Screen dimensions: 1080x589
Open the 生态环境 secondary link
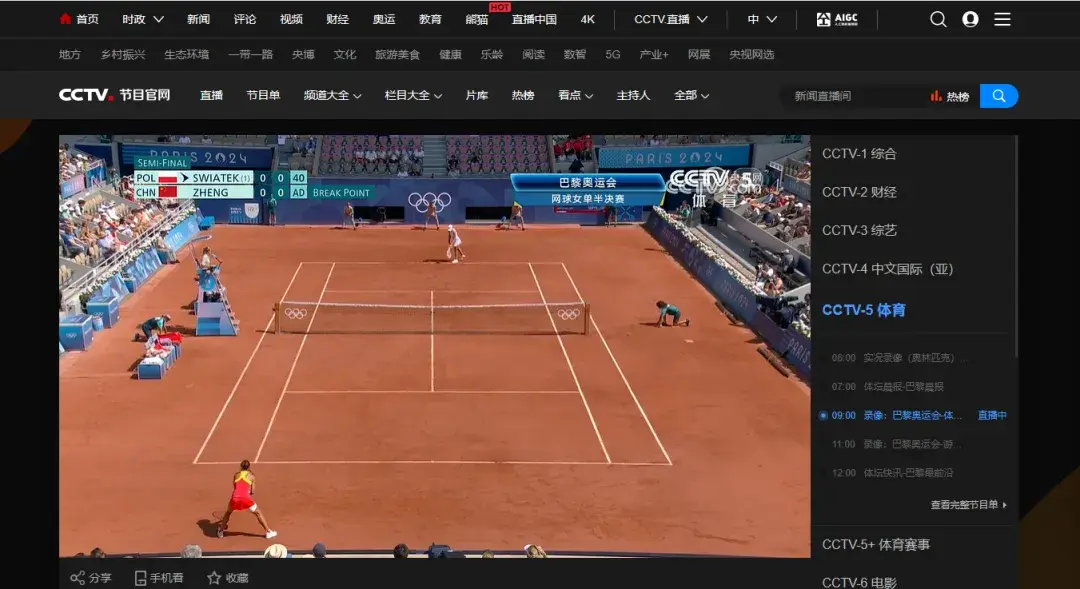[x=187, y=54]
